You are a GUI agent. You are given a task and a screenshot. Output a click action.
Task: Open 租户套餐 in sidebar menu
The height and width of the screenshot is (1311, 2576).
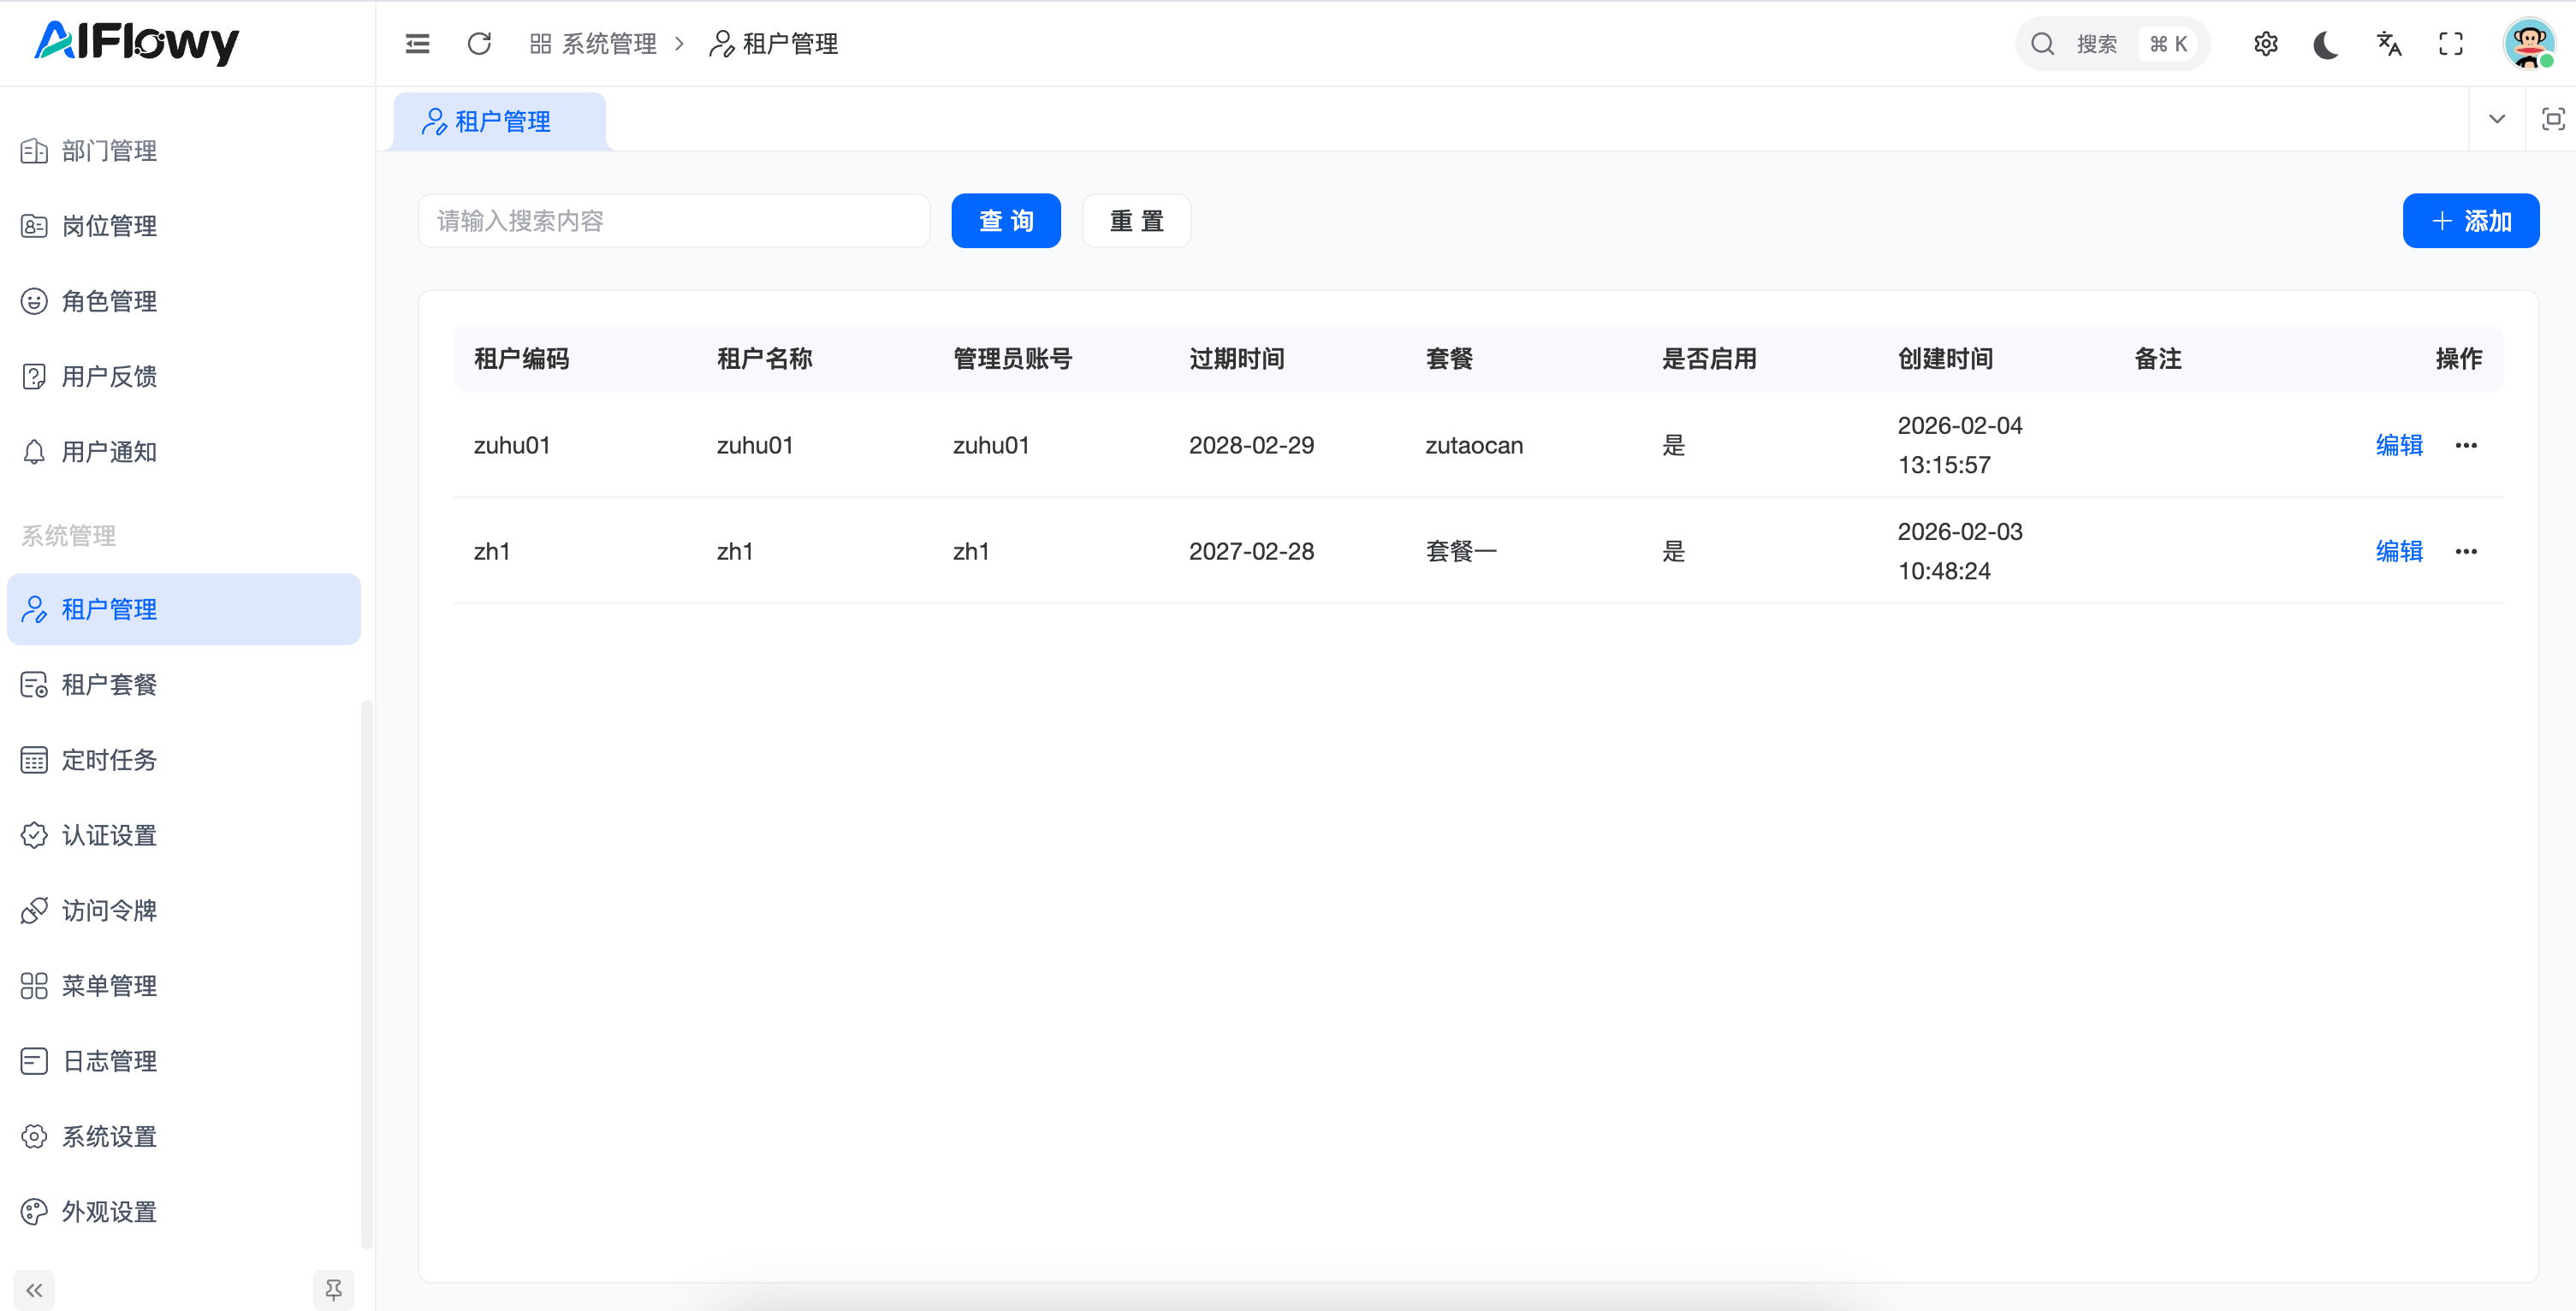coord(110,684)
